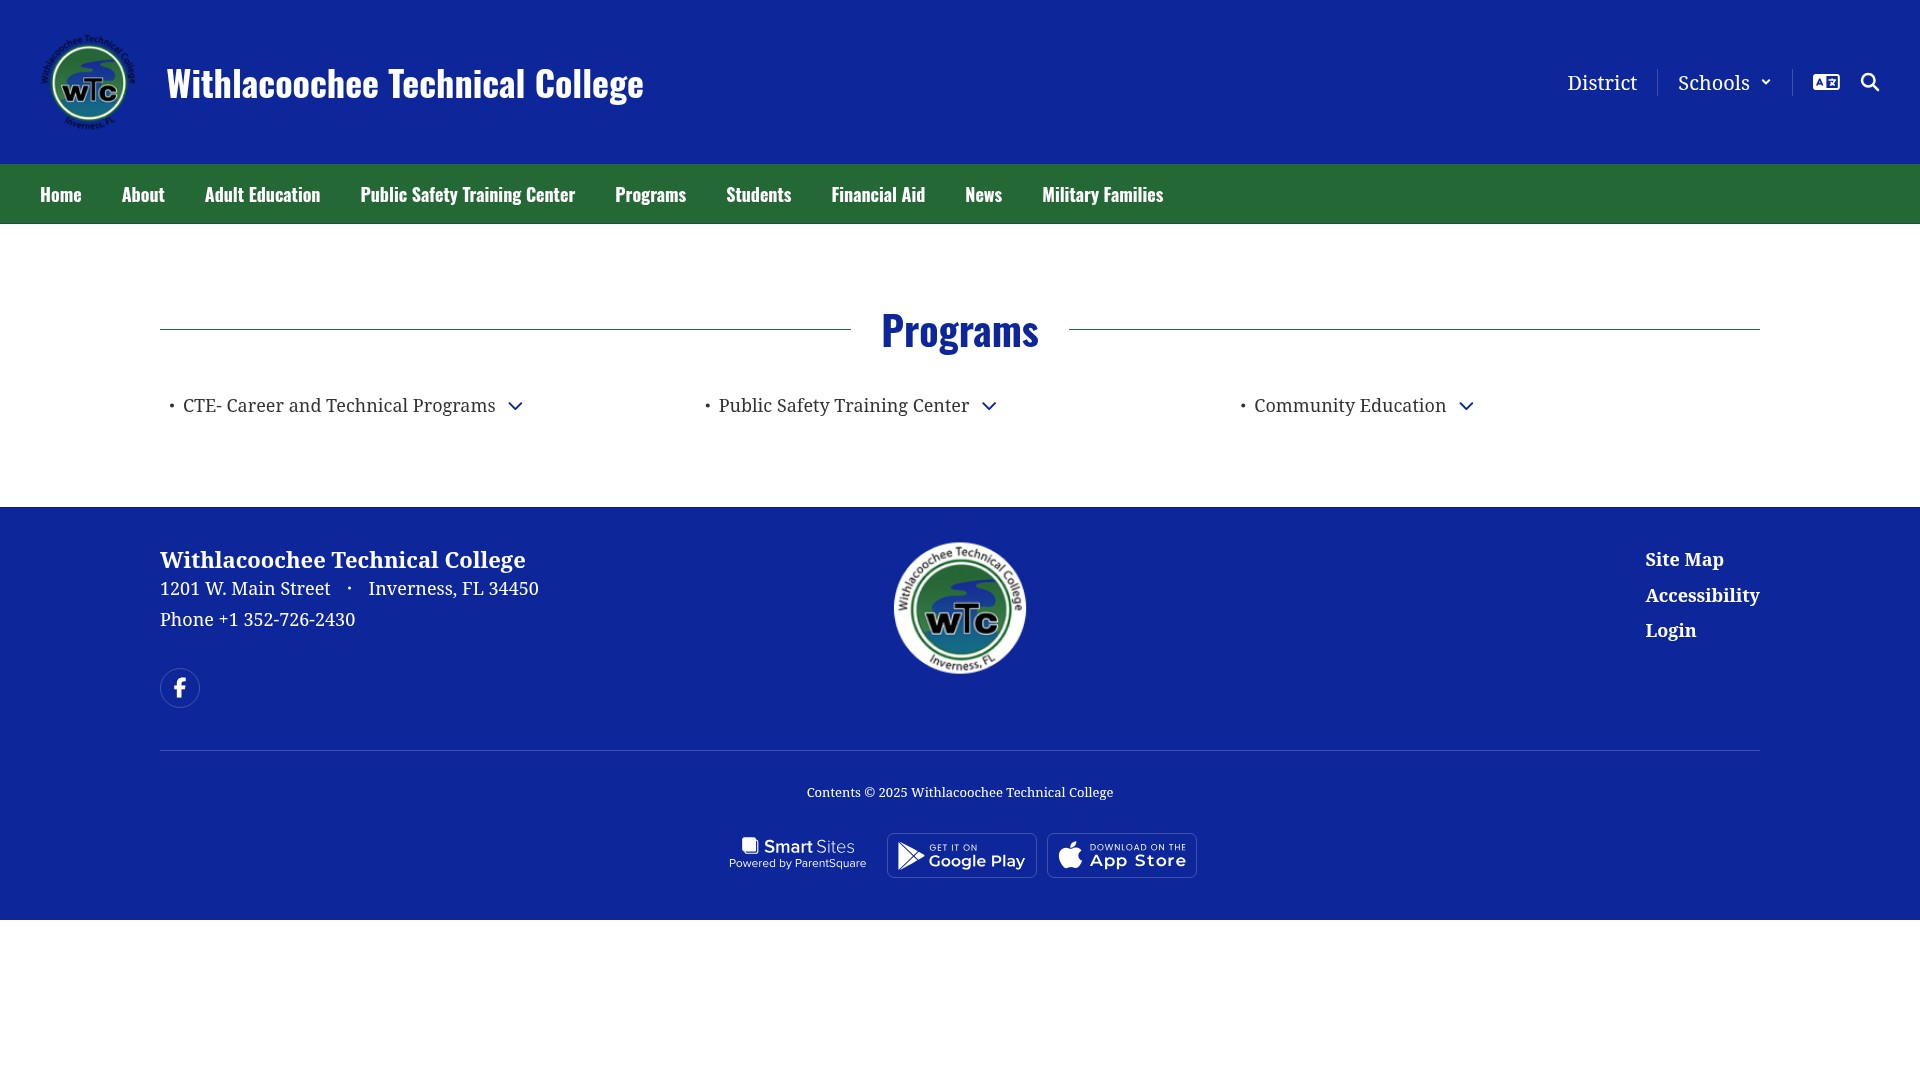Open the Programs menu in nav bar
The height and width of the screenshot is (1080, 1920).
pos(650,194)
